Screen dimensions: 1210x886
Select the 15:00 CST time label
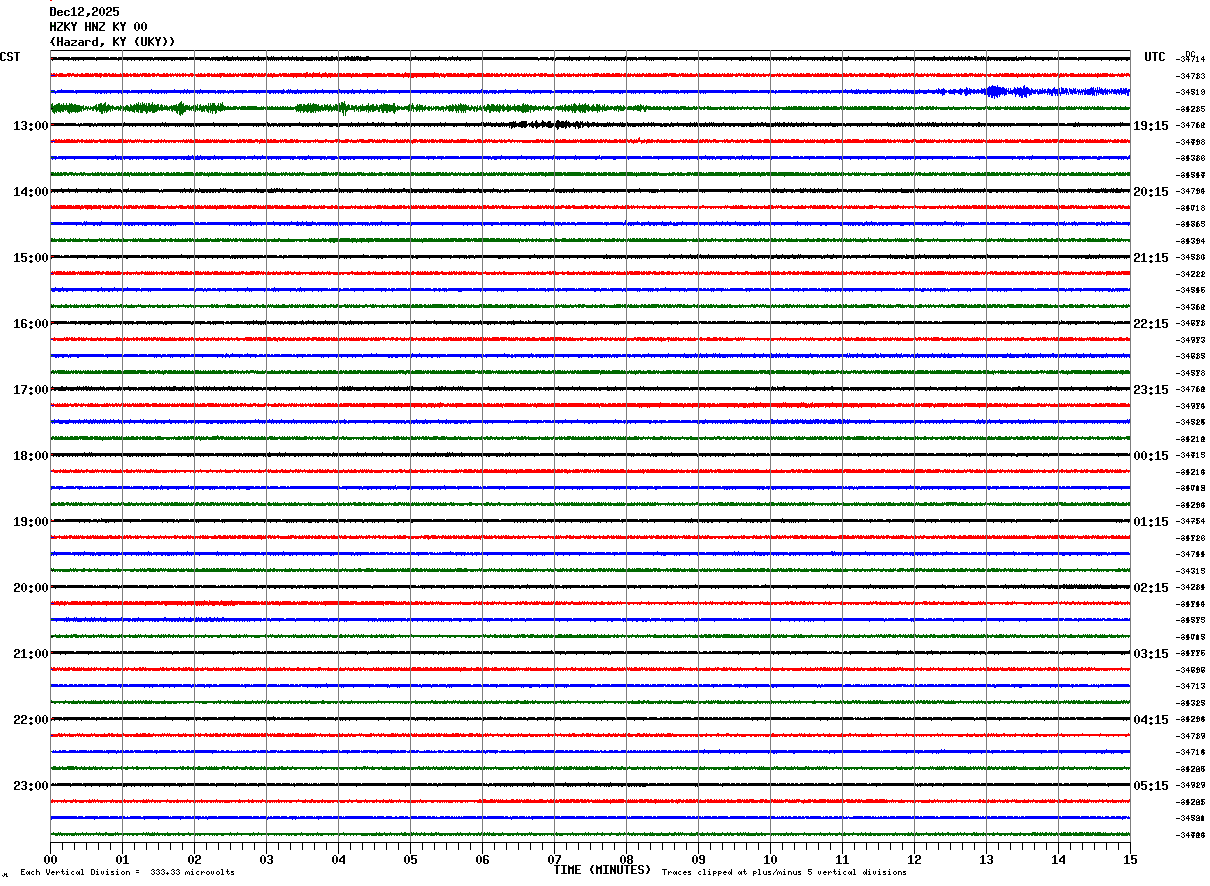coord(31,258)
